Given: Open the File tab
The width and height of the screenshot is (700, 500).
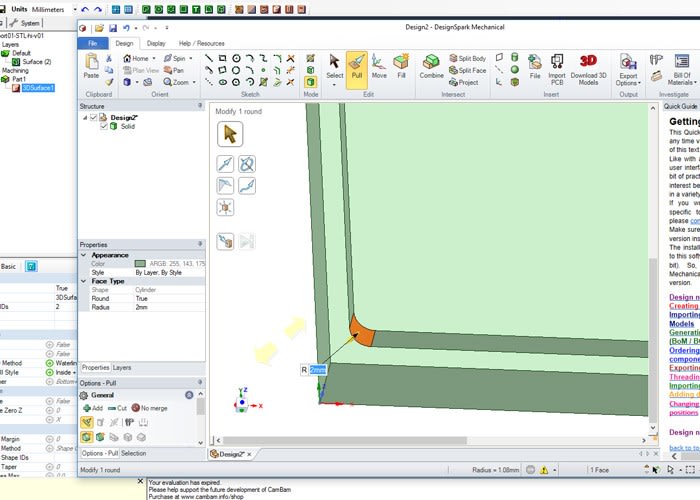Looking at the screenshot, I should pos(93,43).
